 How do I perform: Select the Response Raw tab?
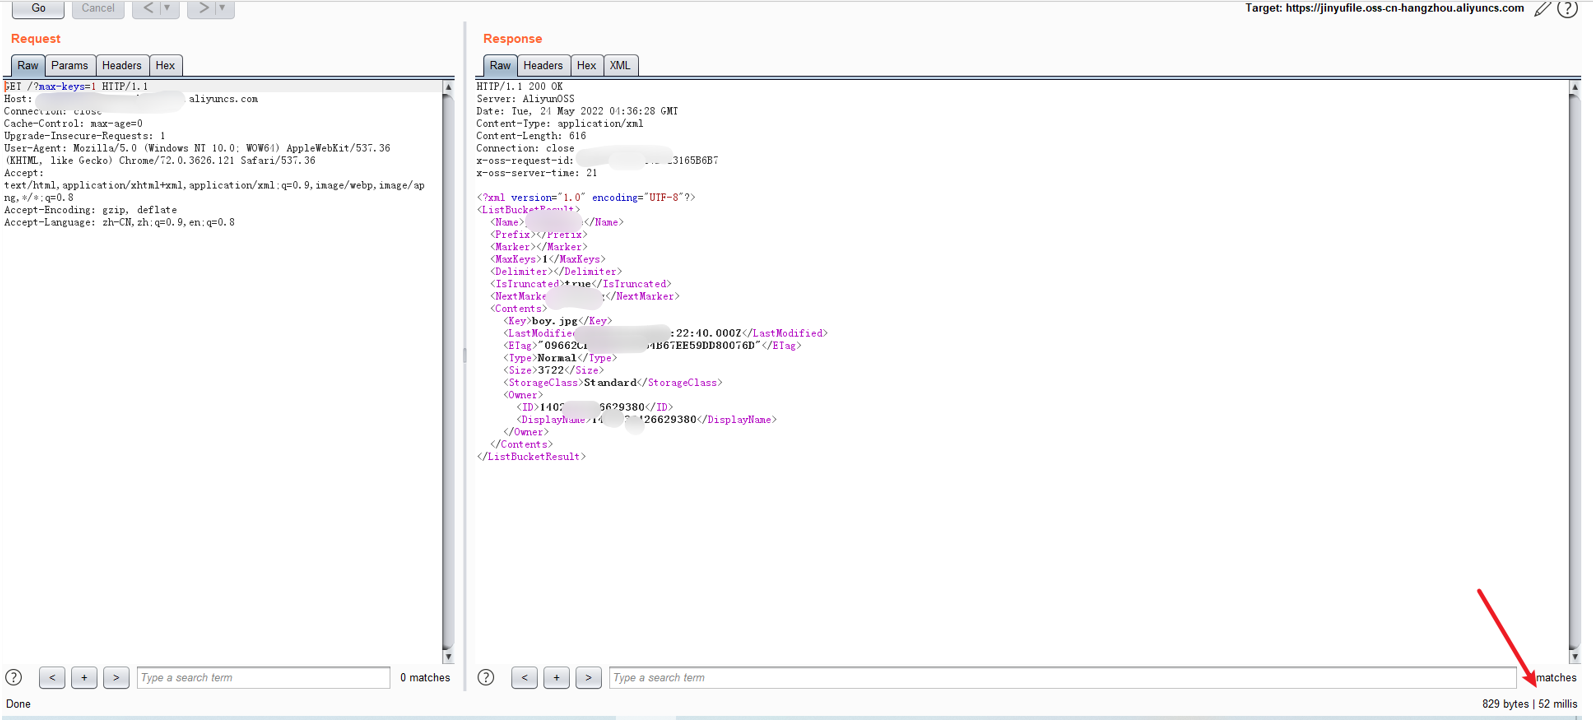500,66
